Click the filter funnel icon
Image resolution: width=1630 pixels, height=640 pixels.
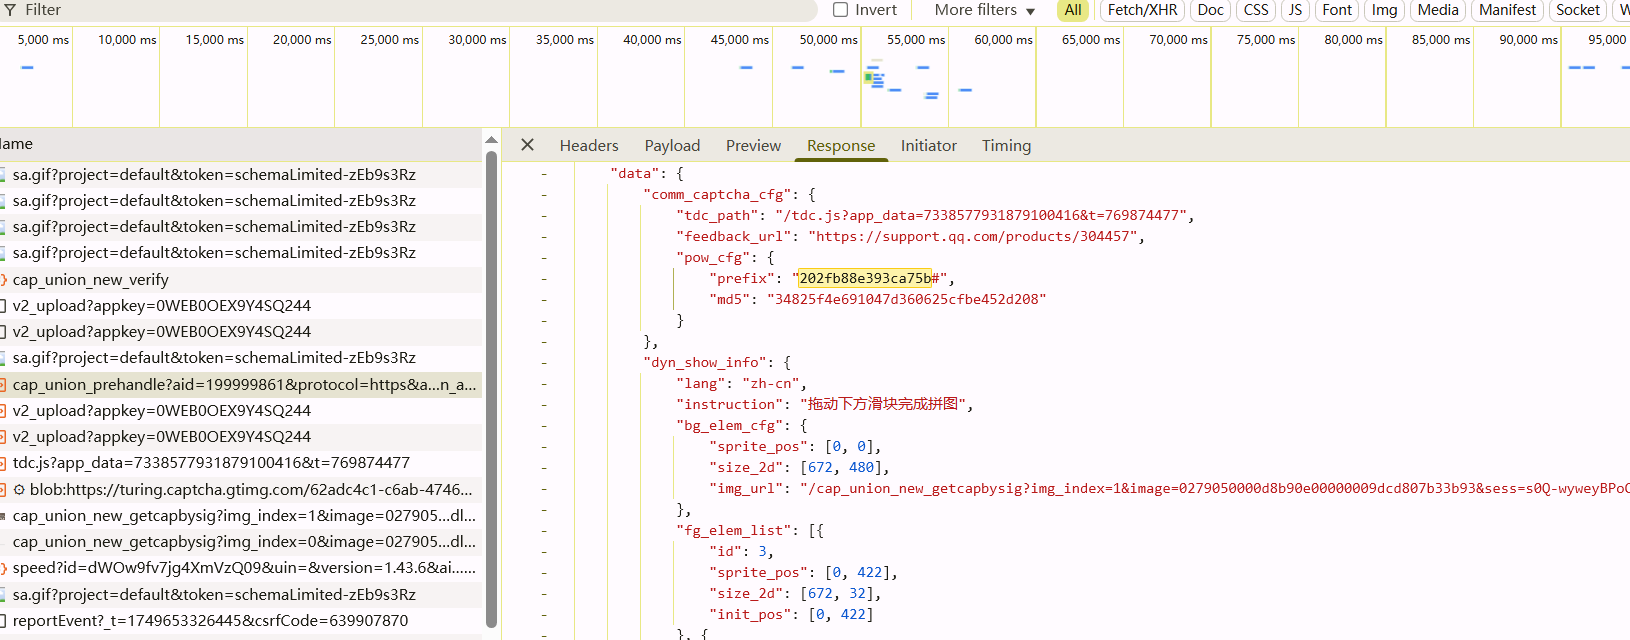9,10
